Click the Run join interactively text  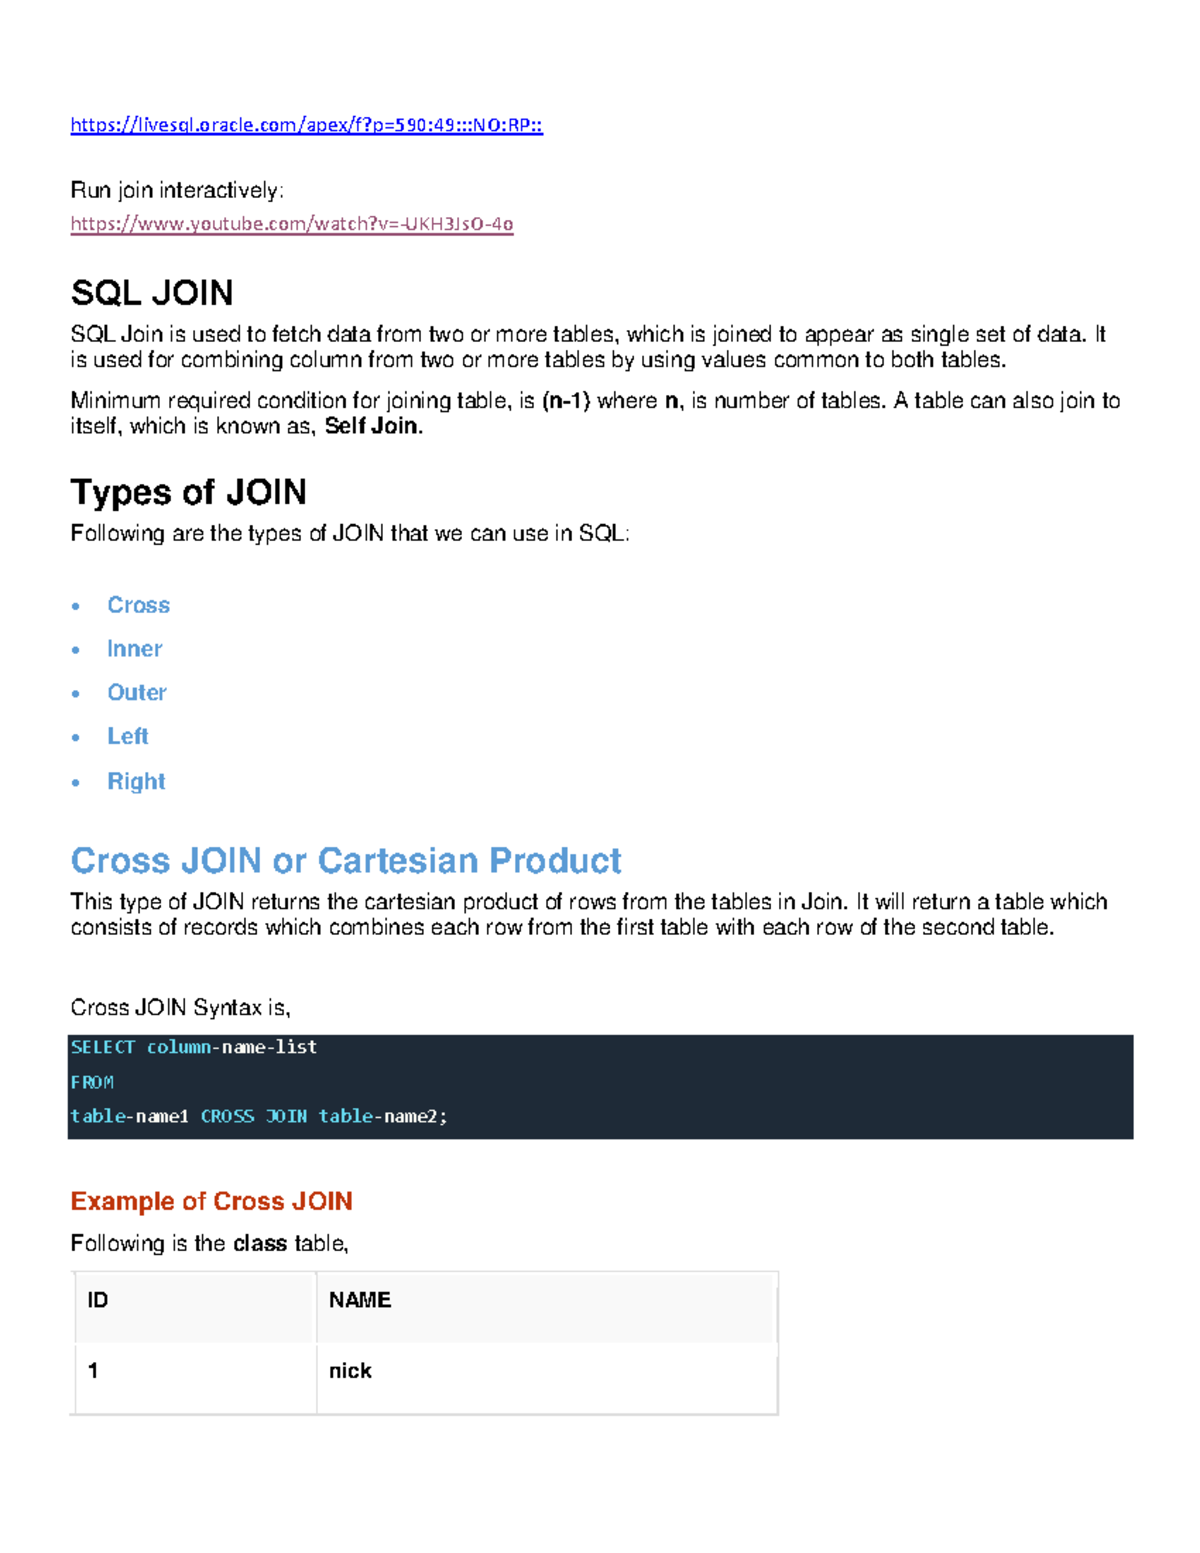point(177,190)
